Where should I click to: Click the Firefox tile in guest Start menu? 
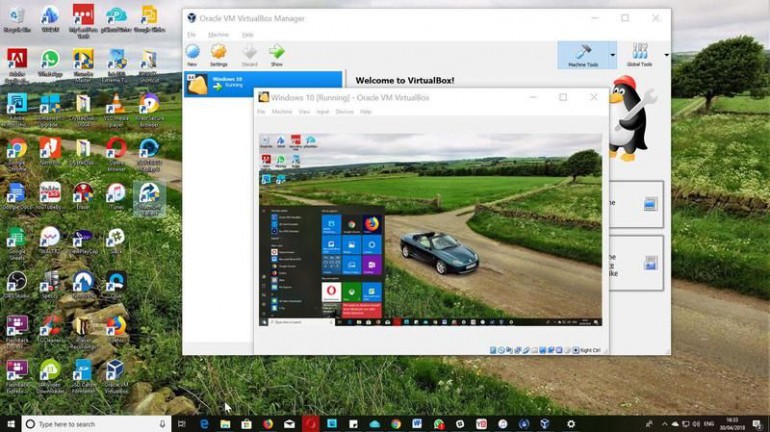[x=372, y=224]
